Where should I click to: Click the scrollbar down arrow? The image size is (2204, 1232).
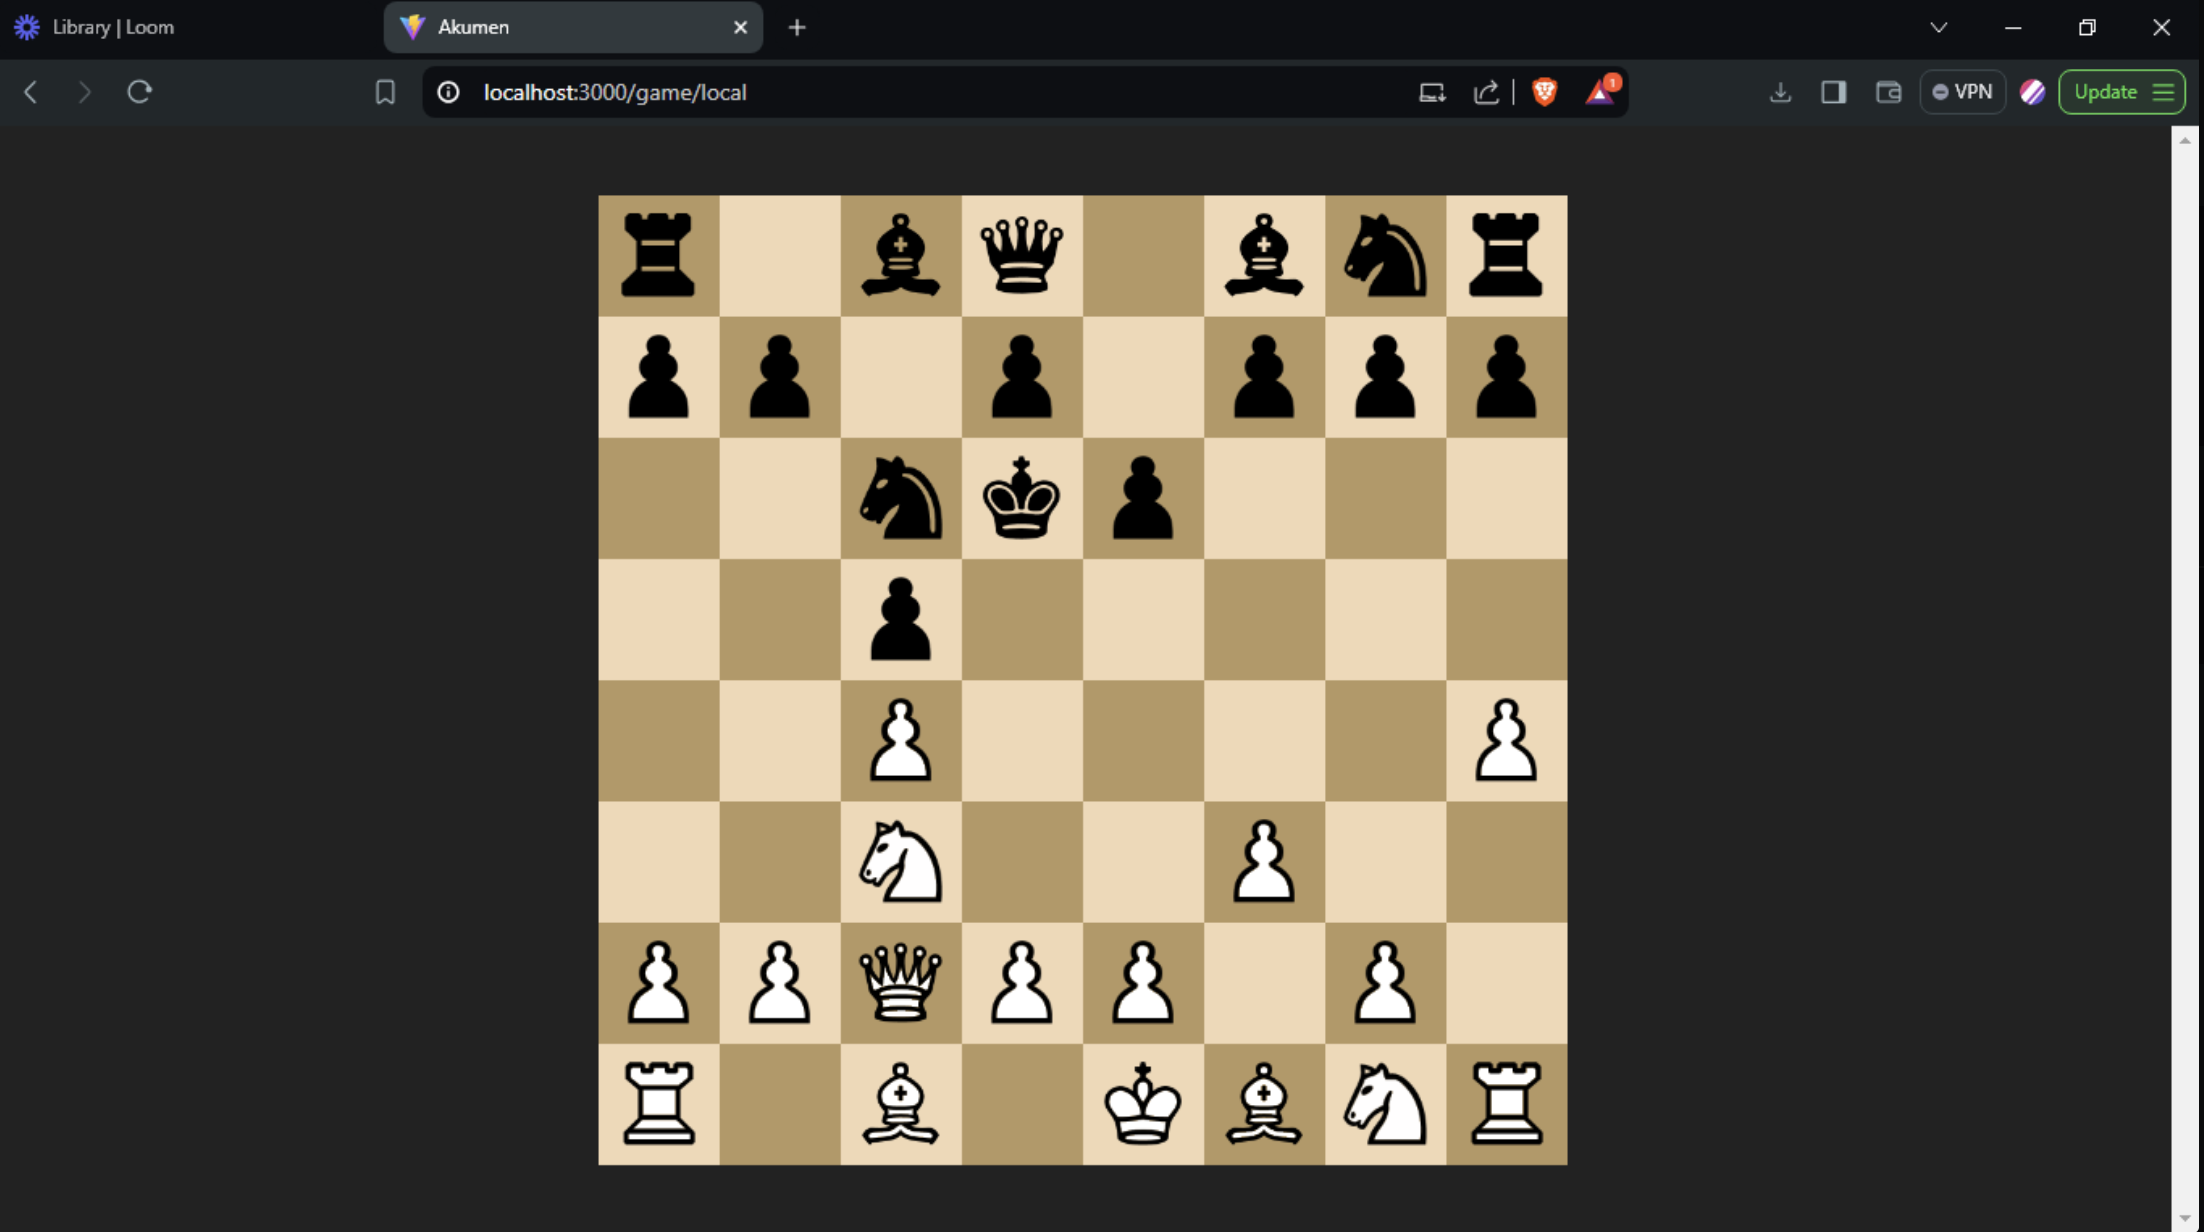click(x=2185, y=1219)
